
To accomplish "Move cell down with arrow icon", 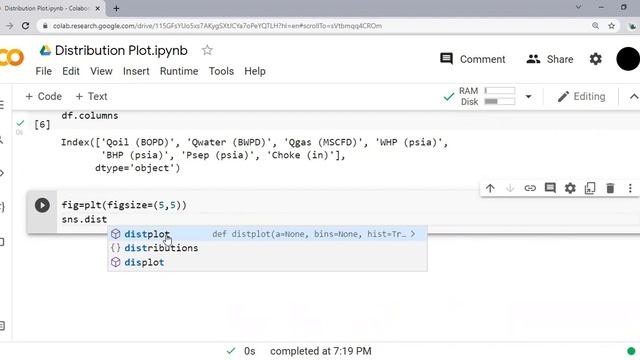I will (510, 188).
